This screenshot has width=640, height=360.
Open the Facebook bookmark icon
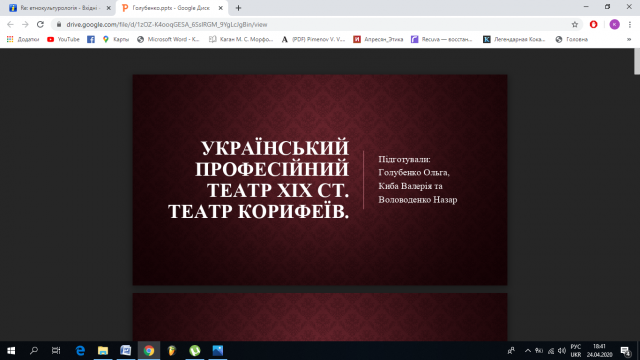(91, 39)
